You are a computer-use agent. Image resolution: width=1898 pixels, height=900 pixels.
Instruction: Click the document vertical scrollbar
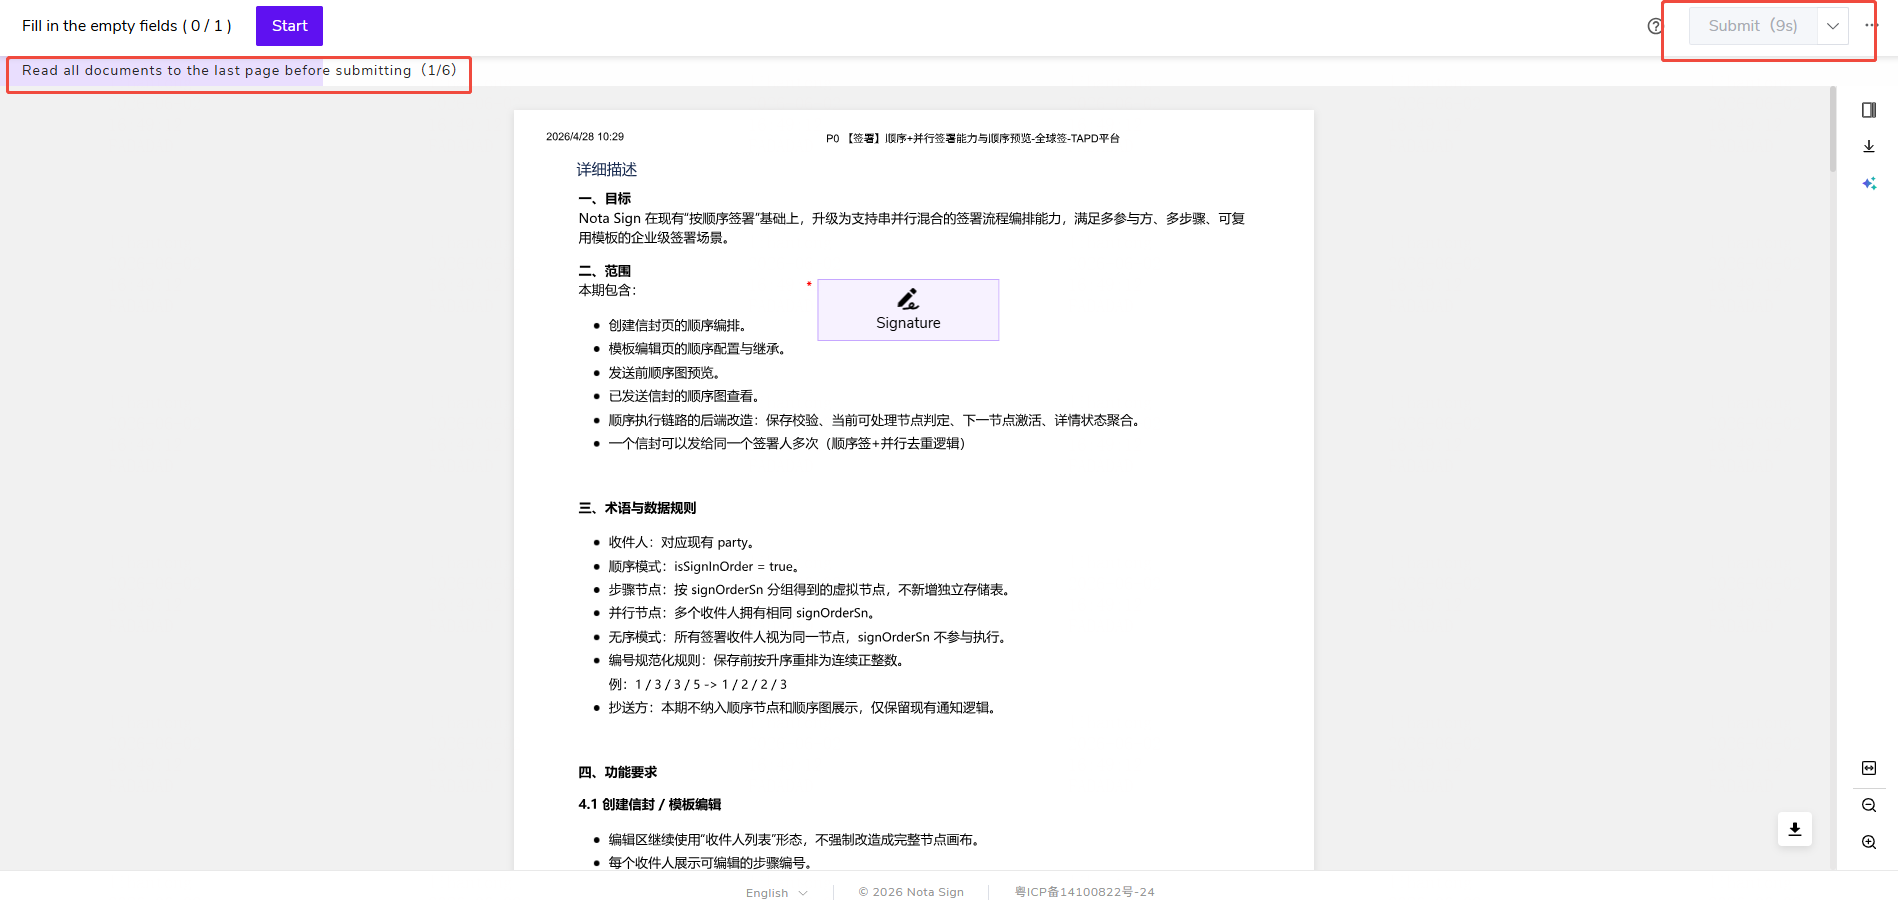coord(1833,130)
